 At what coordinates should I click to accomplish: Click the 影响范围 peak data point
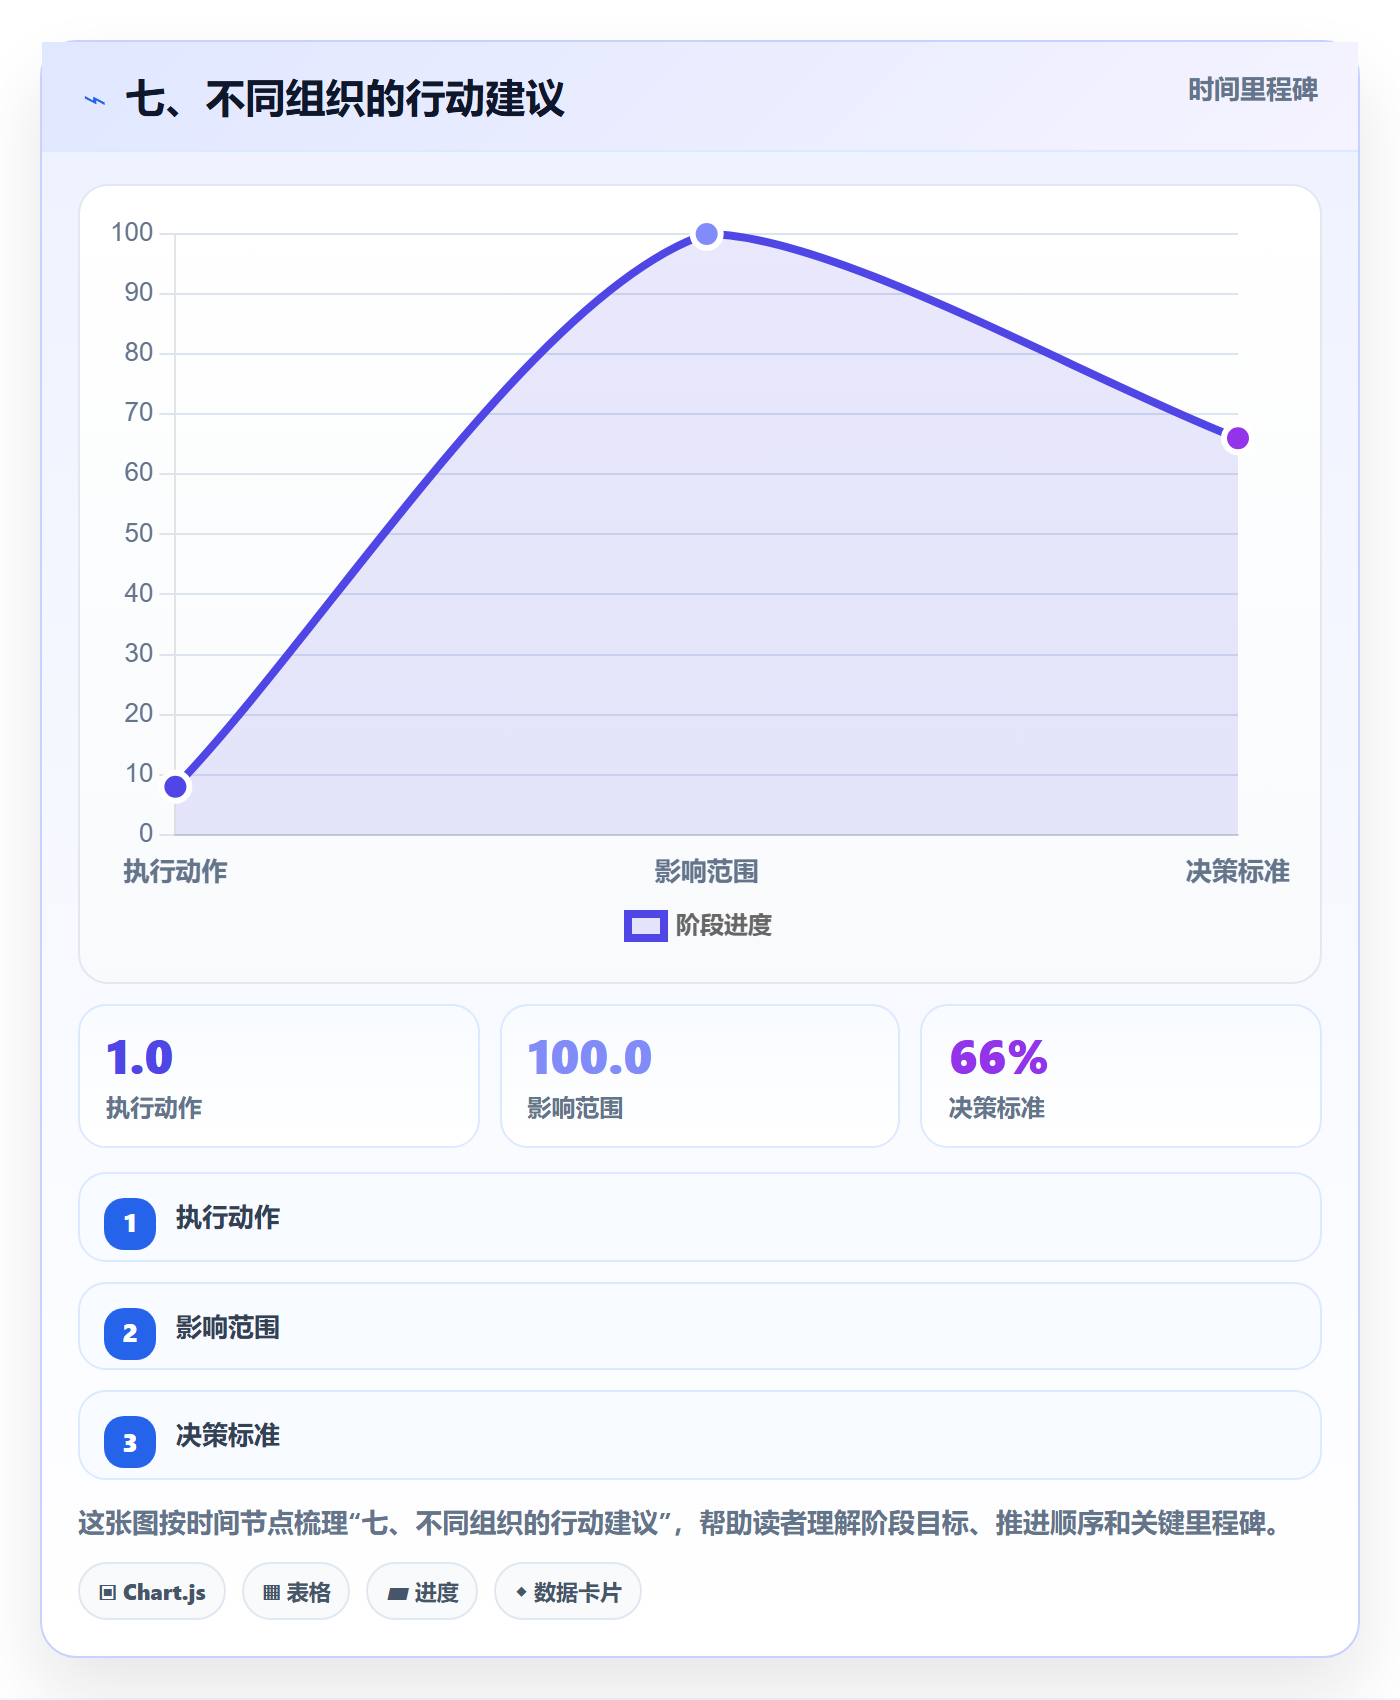tap(707, 234)
